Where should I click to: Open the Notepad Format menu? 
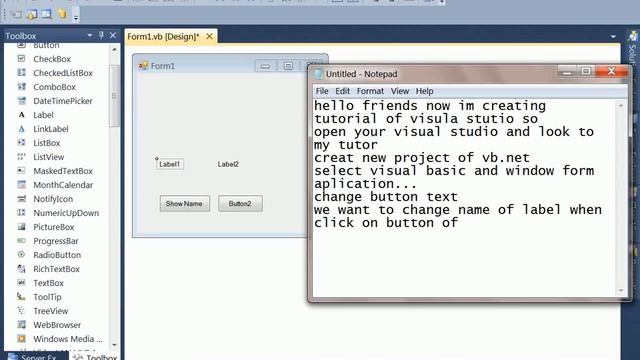[x=370, y=91]
